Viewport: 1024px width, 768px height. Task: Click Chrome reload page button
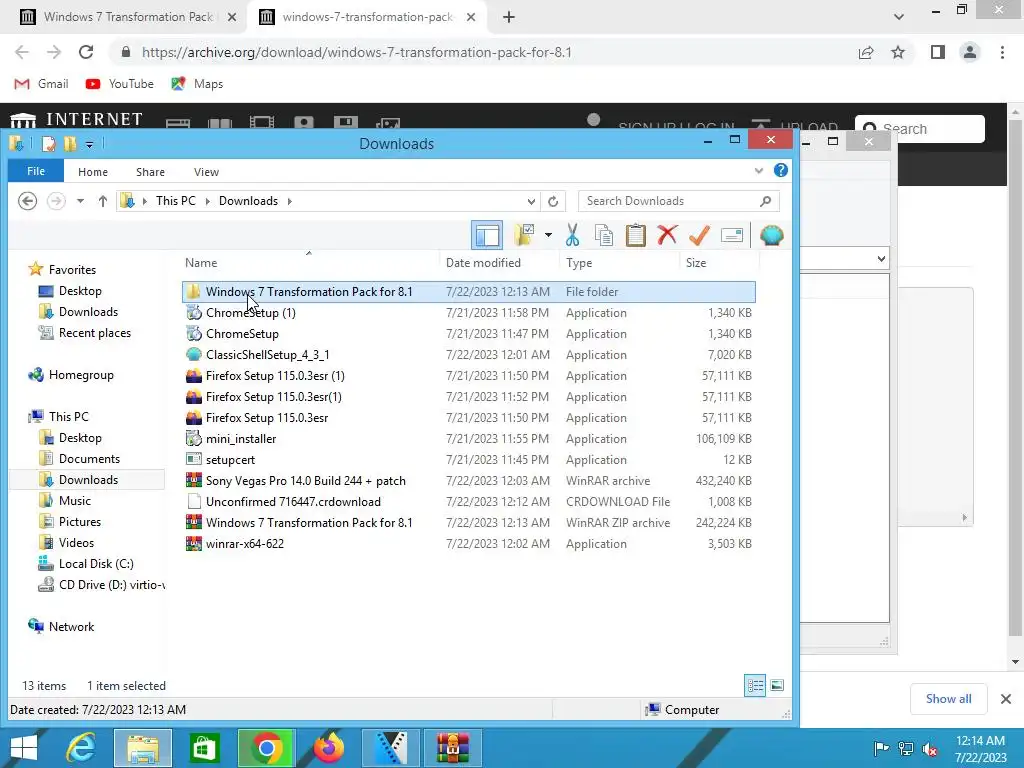pos(86,52)
